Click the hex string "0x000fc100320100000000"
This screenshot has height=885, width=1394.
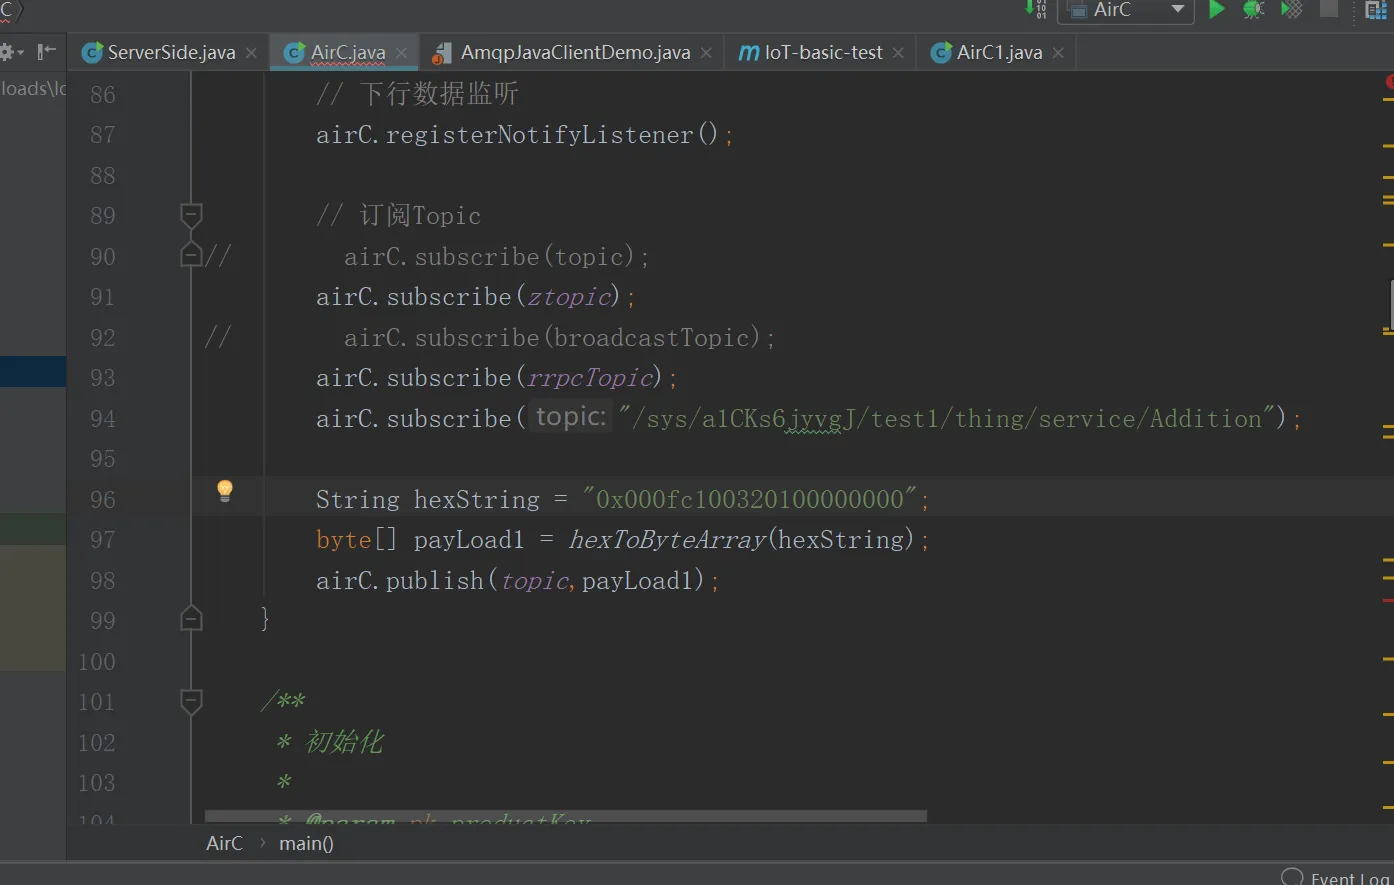[x=750, y=499]
